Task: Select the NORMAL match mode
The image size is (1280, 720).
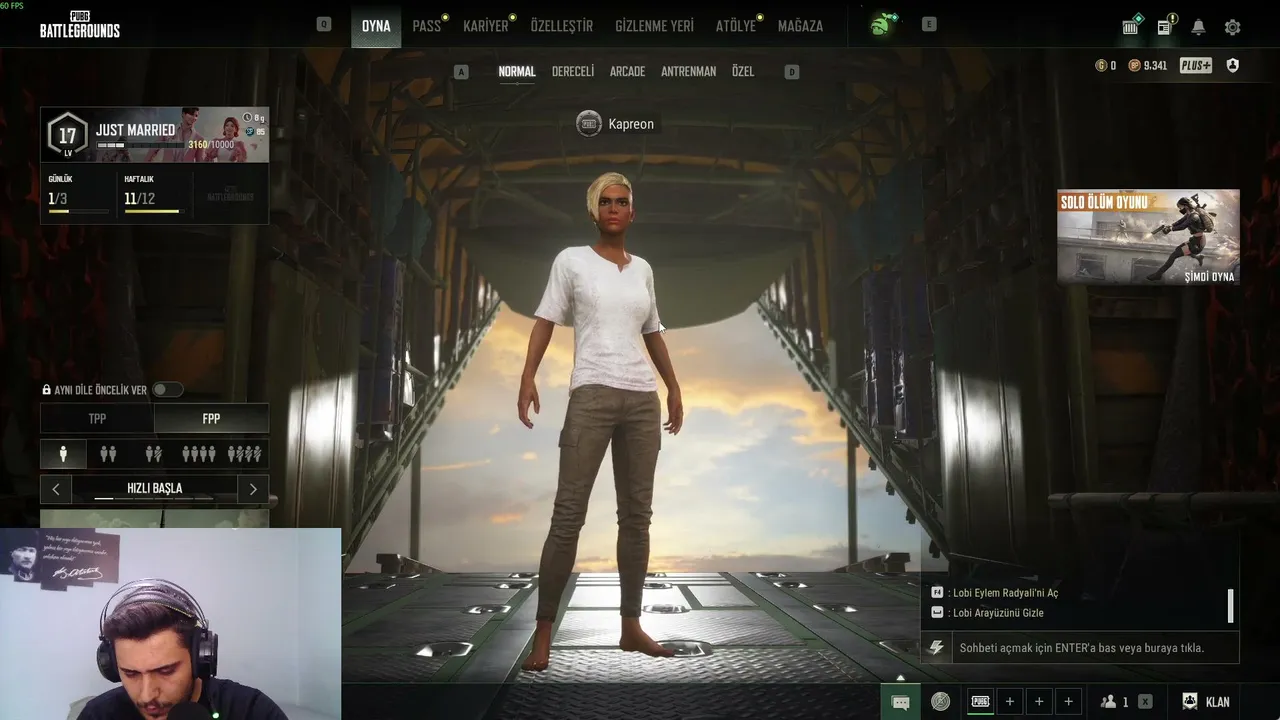Action: pos(517,72)
